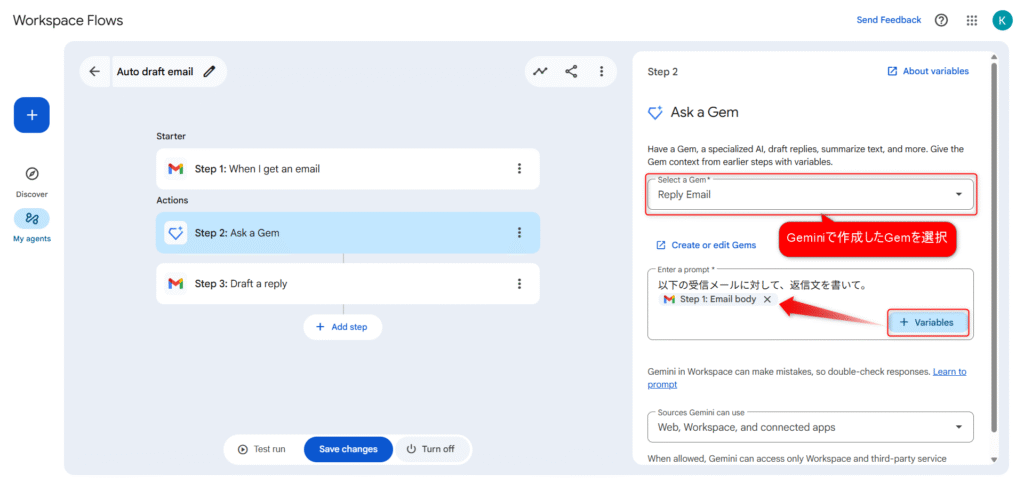Expand the Select a Gem dropdown
The image size is (1024, 490).
click(x=959, y=194)
